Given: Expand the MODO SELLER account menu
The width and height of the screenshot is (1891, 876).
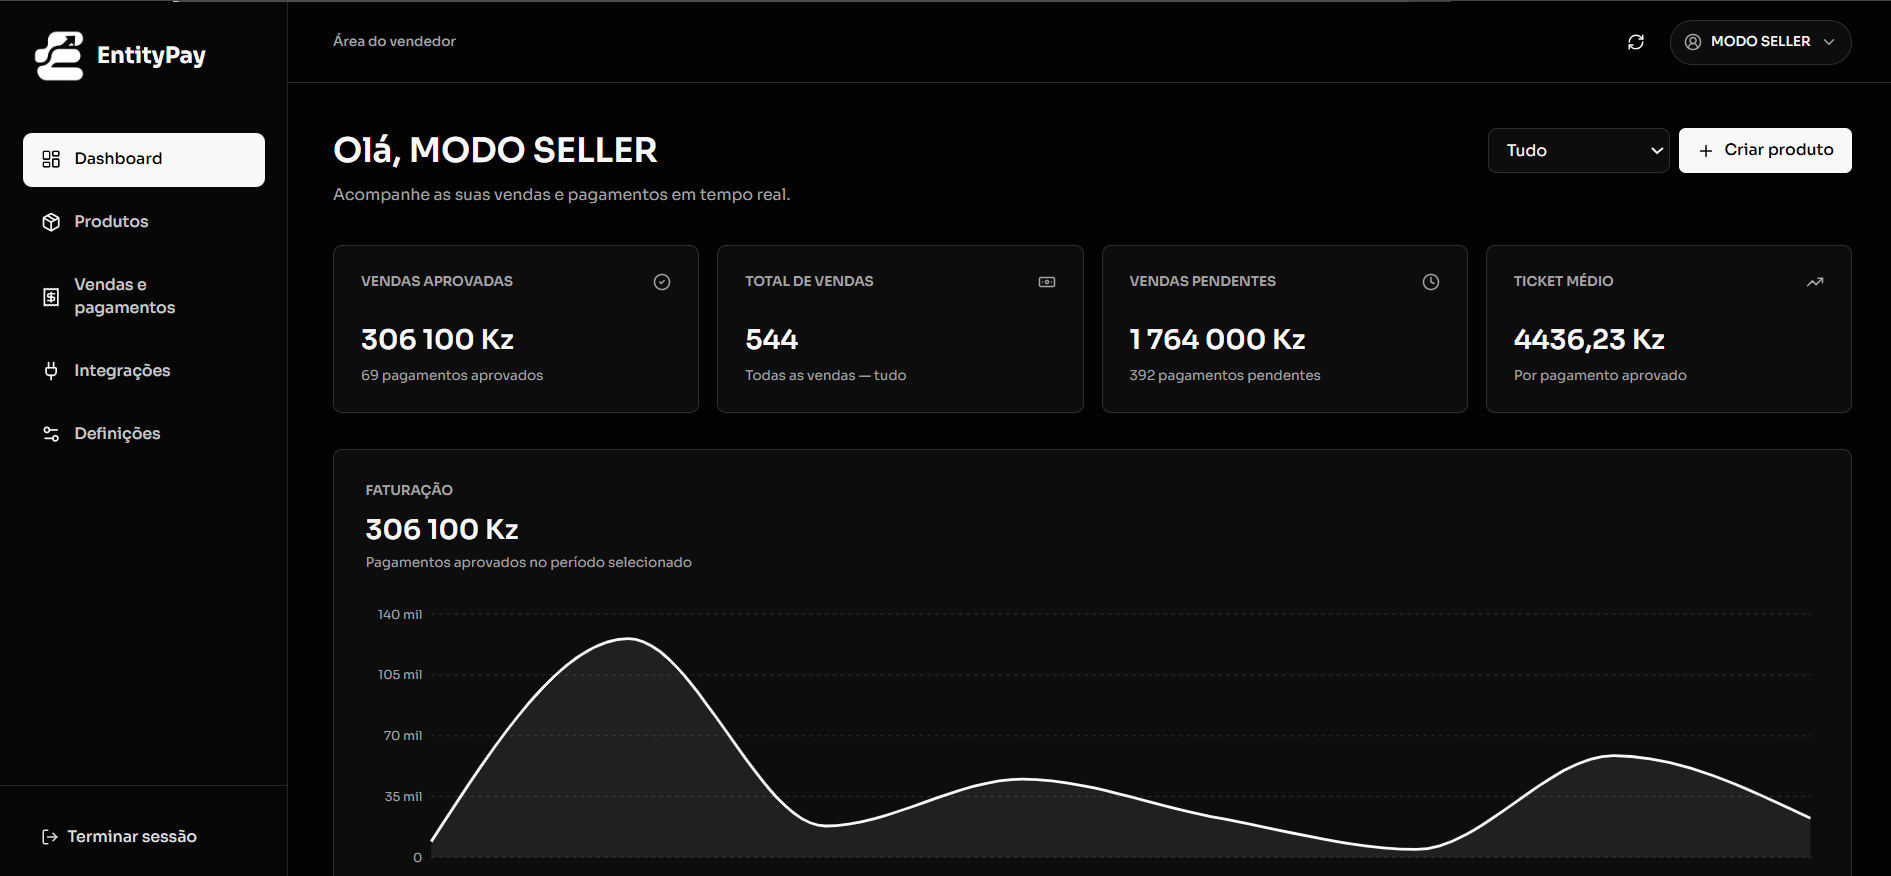Looking at the screenshot, I should click(1760, 42).
